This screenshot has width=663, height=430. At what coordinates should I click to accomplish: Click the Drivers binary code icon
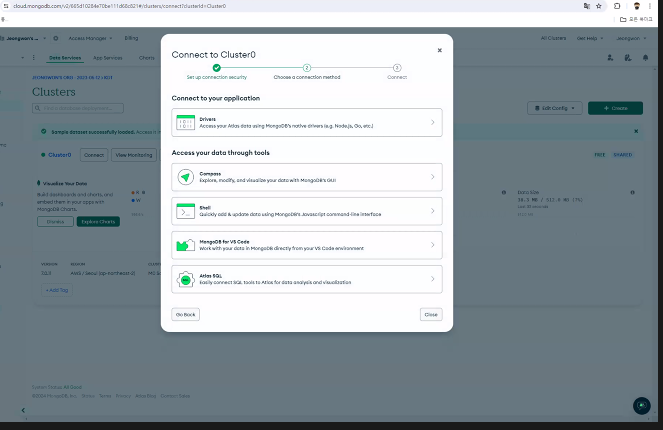(x=185, y=123)
